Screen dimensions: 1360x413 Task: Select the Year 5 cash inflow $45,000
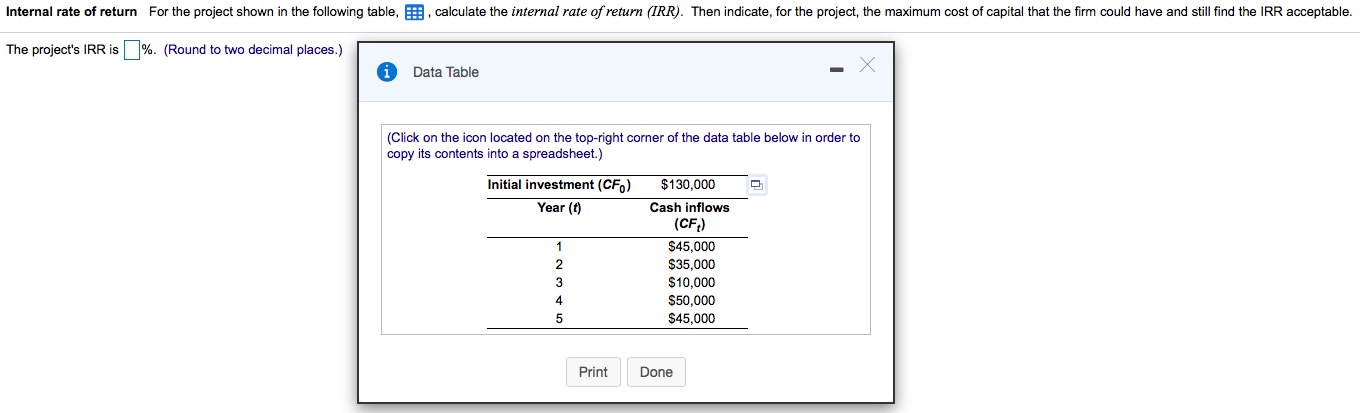692,319
